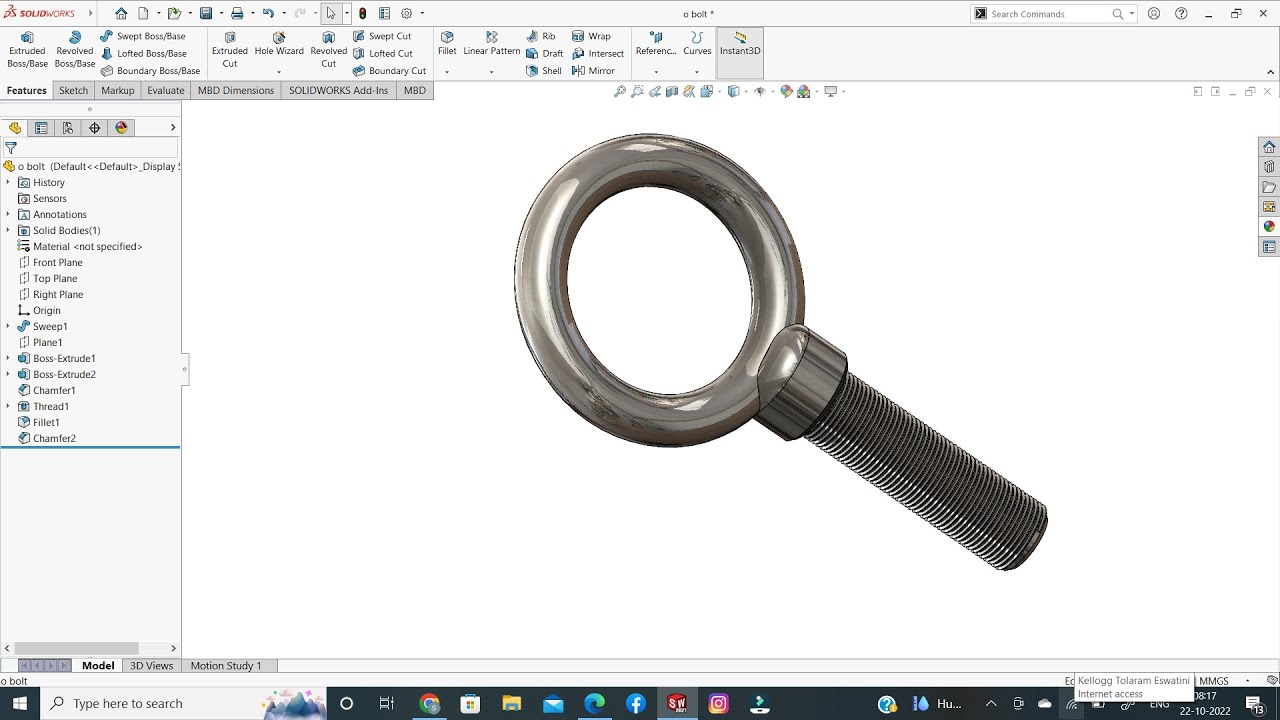Viewport: 1280px width, 720px height.
Task: Open the Hole Wizard dropdown arrow
Action: click(279, 72)
